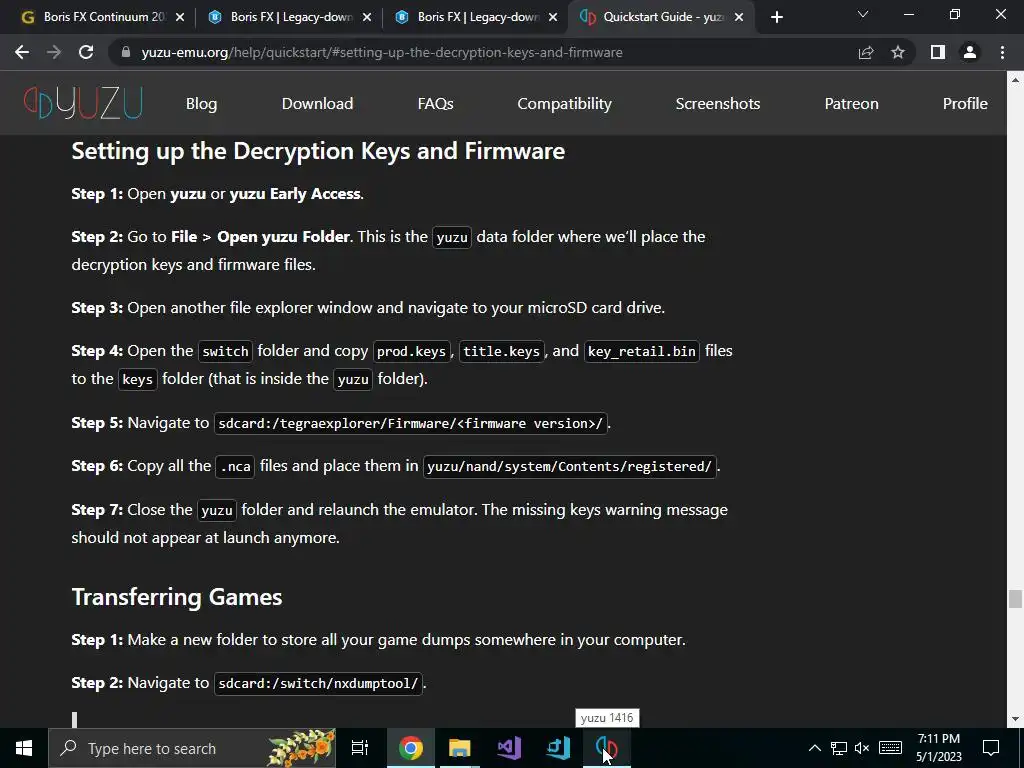
Task: Click the touch keyboard tray icon
Action: click(890, 748)
